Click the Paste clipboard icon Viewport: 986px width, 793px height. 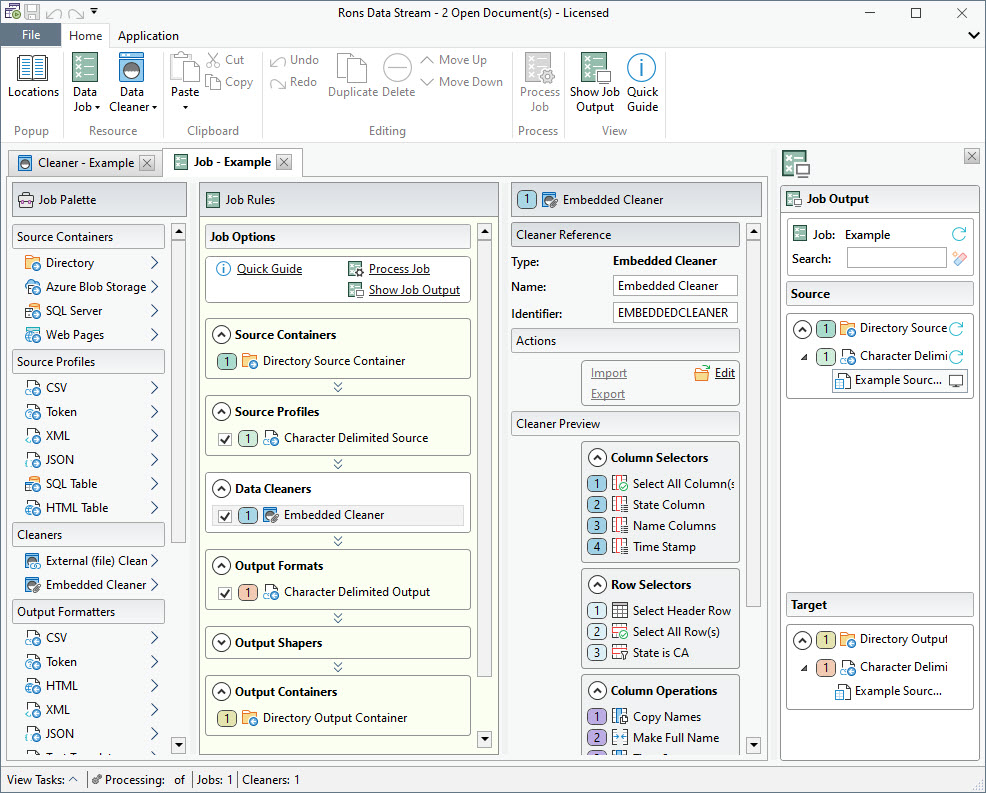[x=185, y=69]
